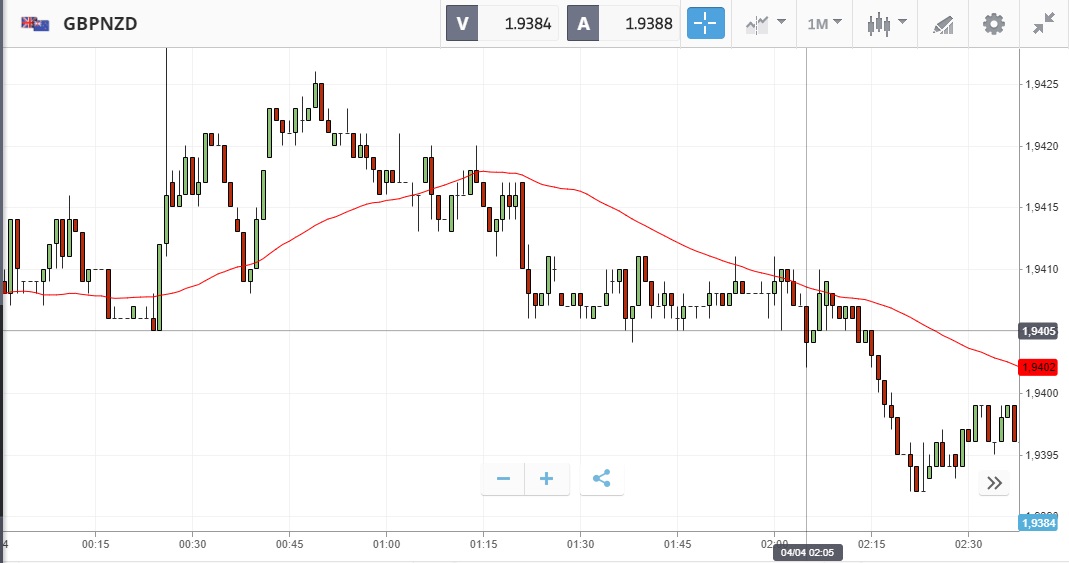Click the GBPNZD symbol name
1069x563 pixels.
pyautogui.click(x=100, y=24)
